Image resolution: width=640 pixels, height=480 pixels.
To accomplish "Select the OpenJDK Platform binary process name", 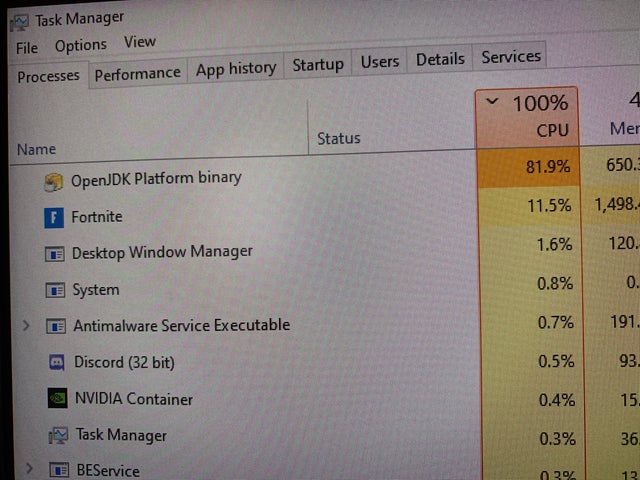I will (x=156, y=179).
